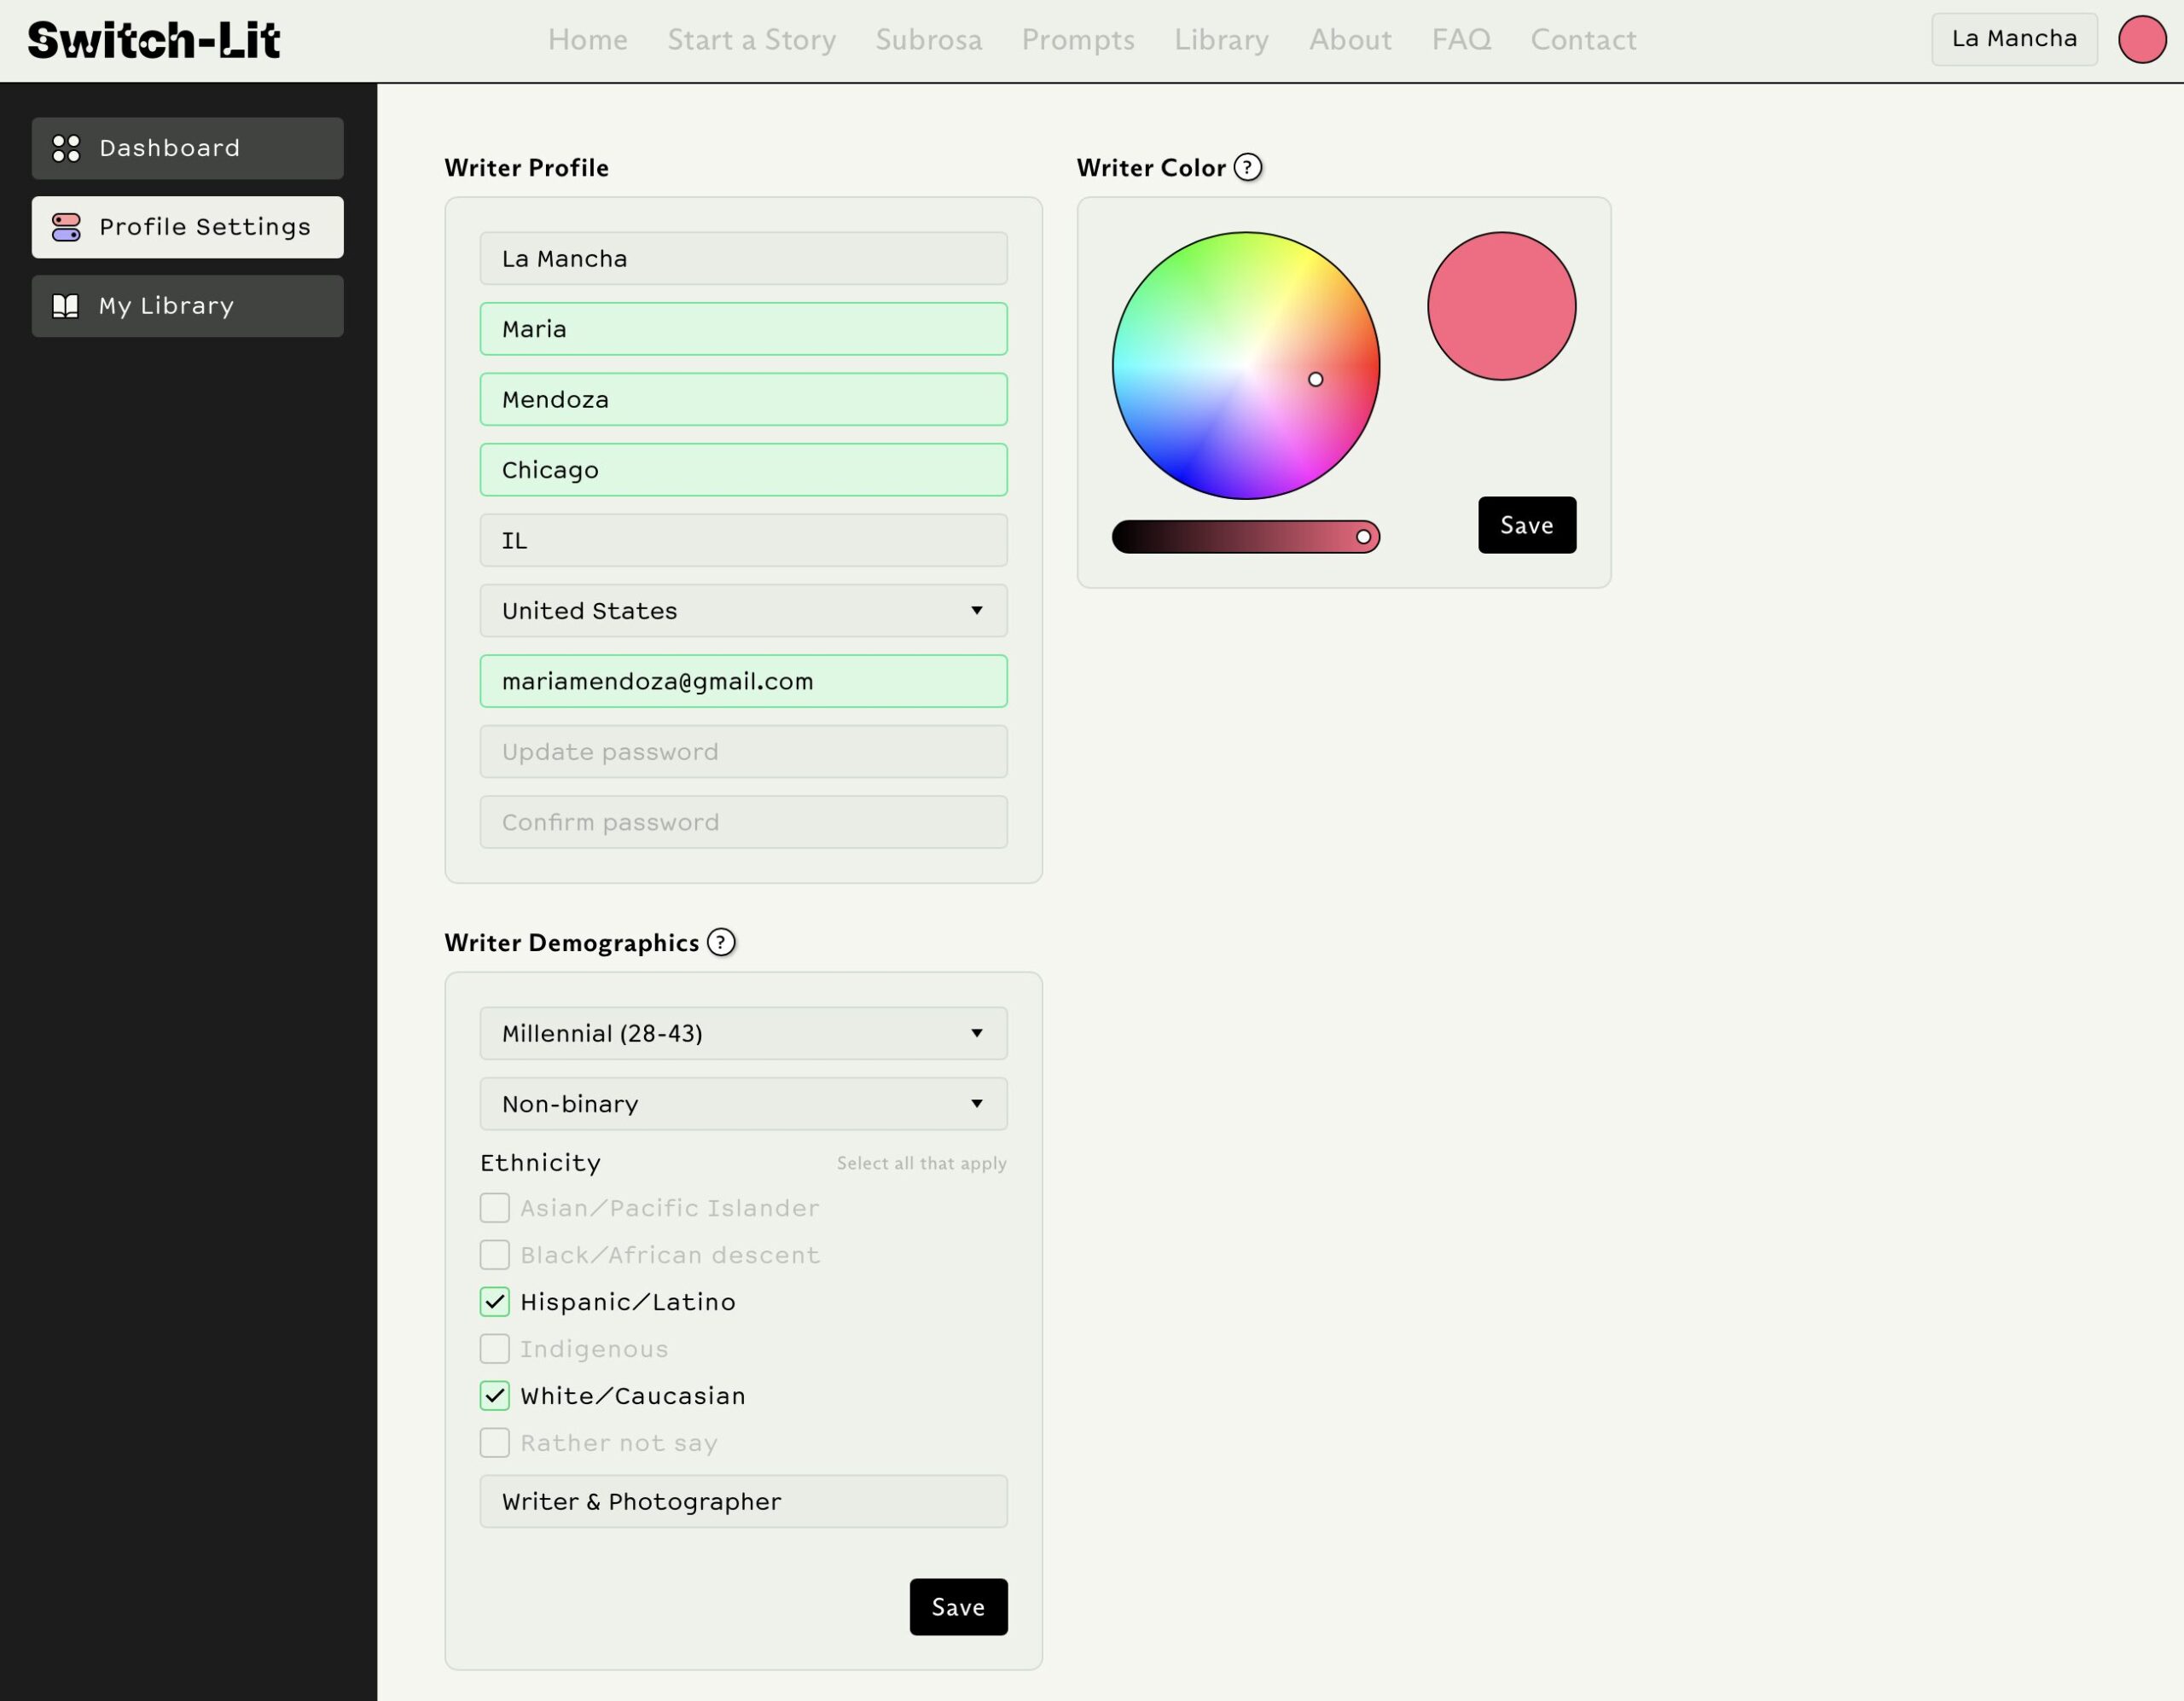Open the United States country dropdown
Viewport: 2184px width, 1701px height.
pyautogui.click(x=743, y=611)
